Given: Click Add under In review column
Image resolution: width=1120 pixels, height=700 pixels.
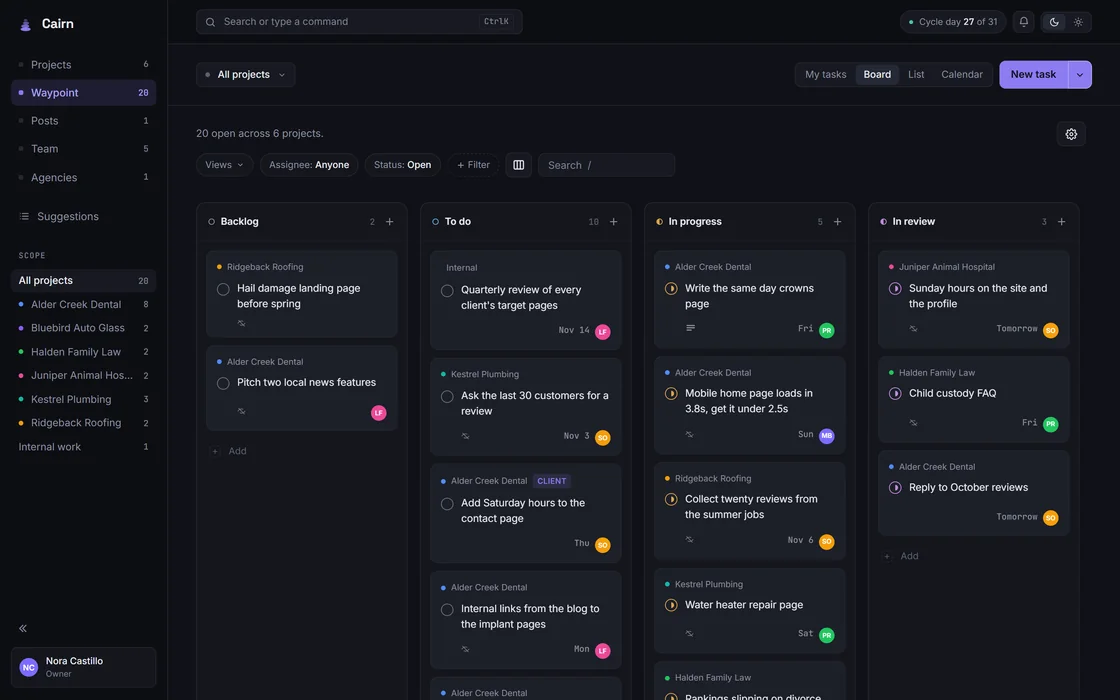Looking at the screenshot, I should point(901,556).
